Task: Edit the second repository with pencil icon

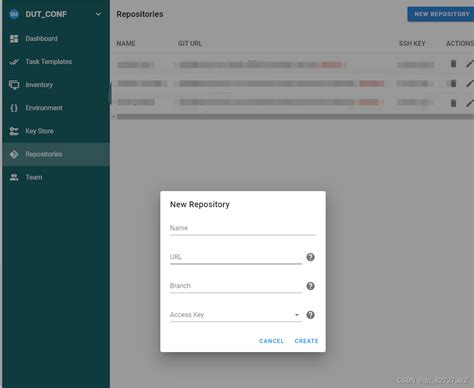Action: tap(470, 83)
